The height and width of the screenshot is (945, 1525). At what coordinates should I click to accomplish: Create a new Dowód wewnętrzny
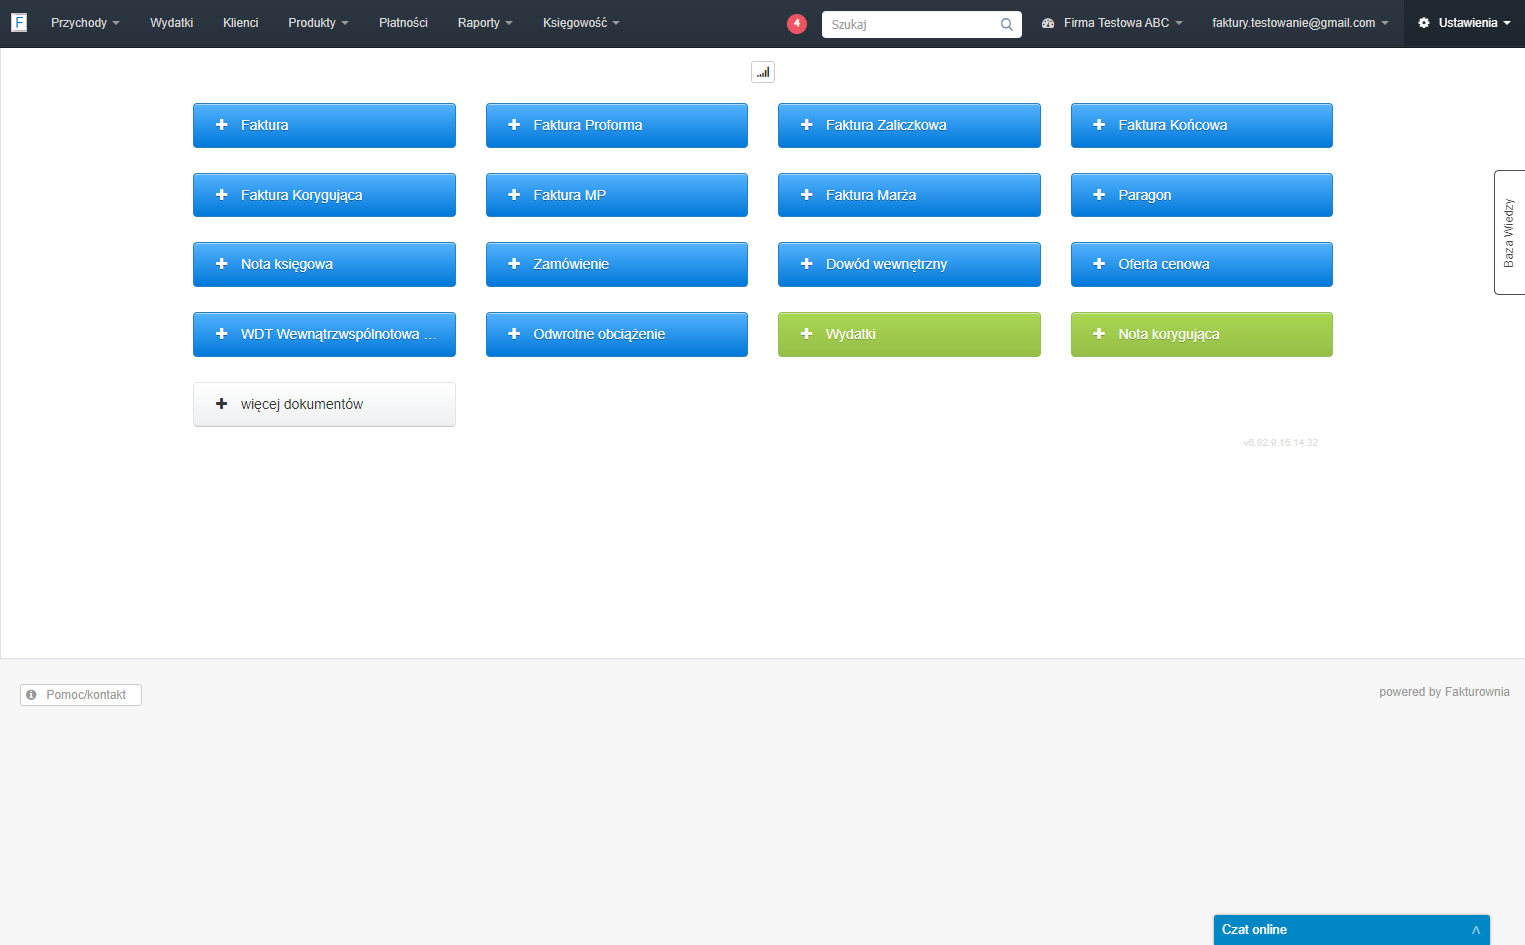[909, 264]
